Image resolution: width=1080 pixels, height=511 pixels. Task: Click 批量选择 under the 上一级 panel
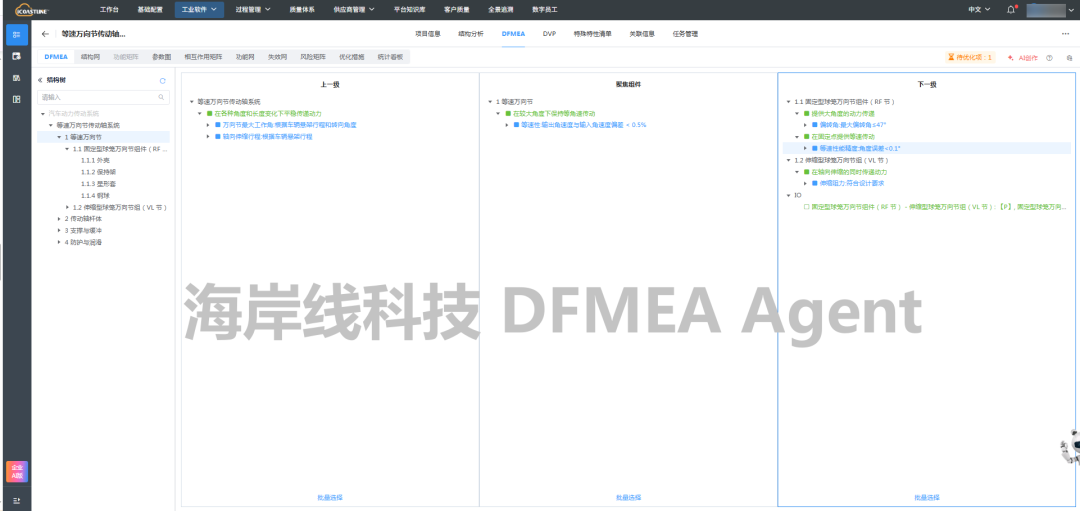(x=329, y=497)
